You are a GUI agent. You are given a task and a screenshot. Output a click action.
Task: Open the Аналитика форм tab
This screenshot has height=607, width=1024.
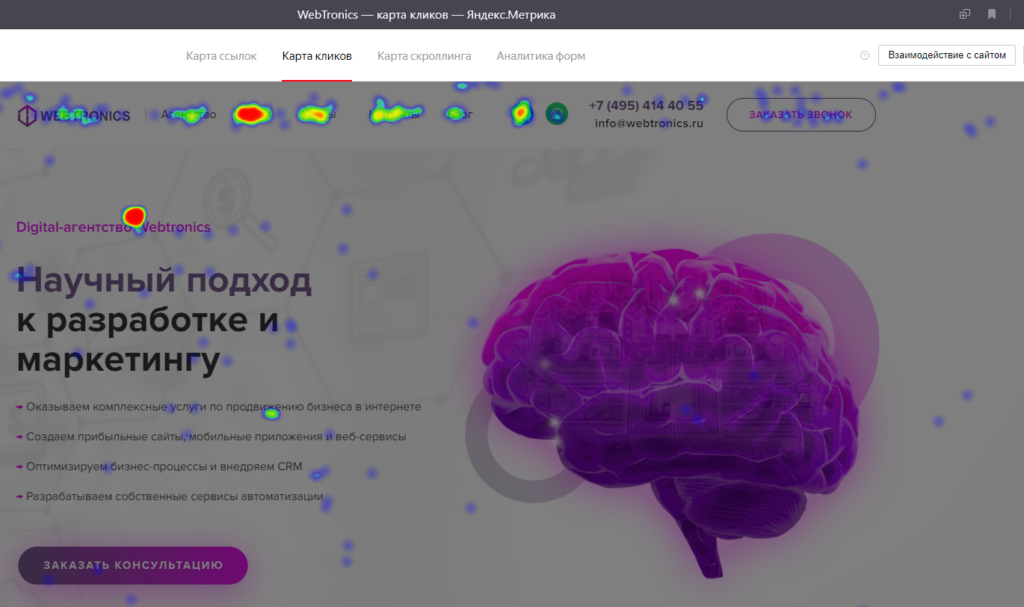(541, 56)
